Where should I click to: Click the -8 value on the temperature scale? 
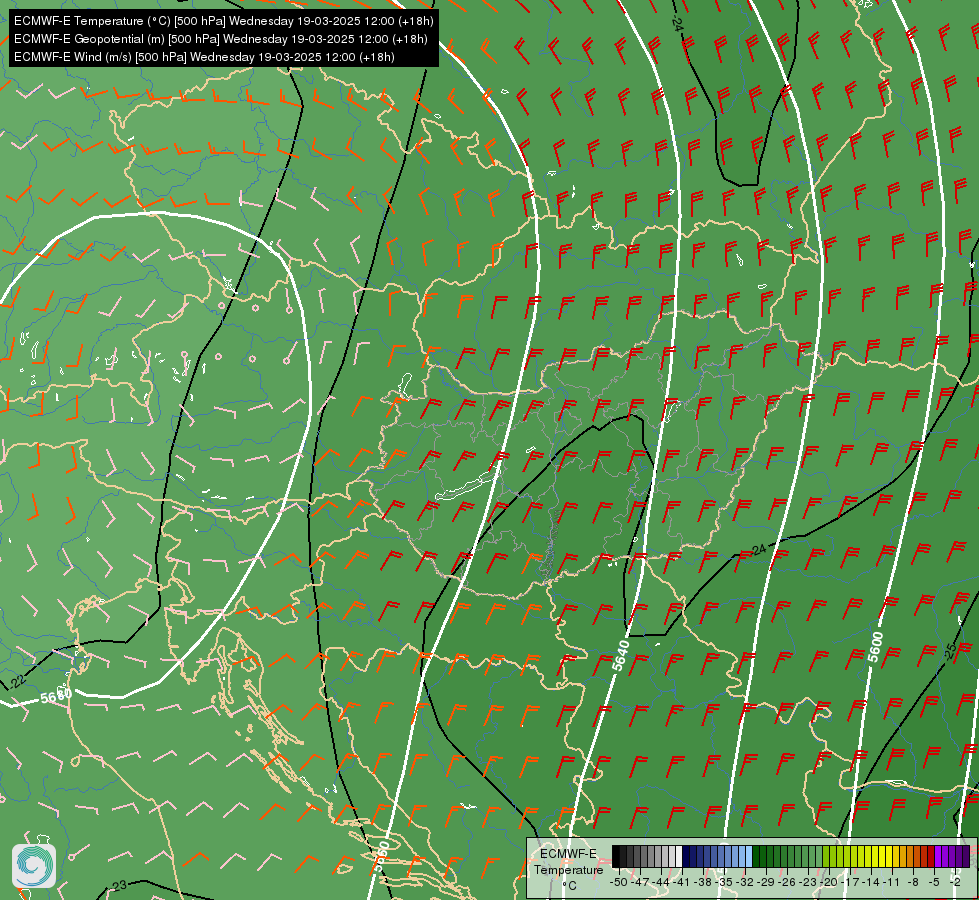[913, 882]
